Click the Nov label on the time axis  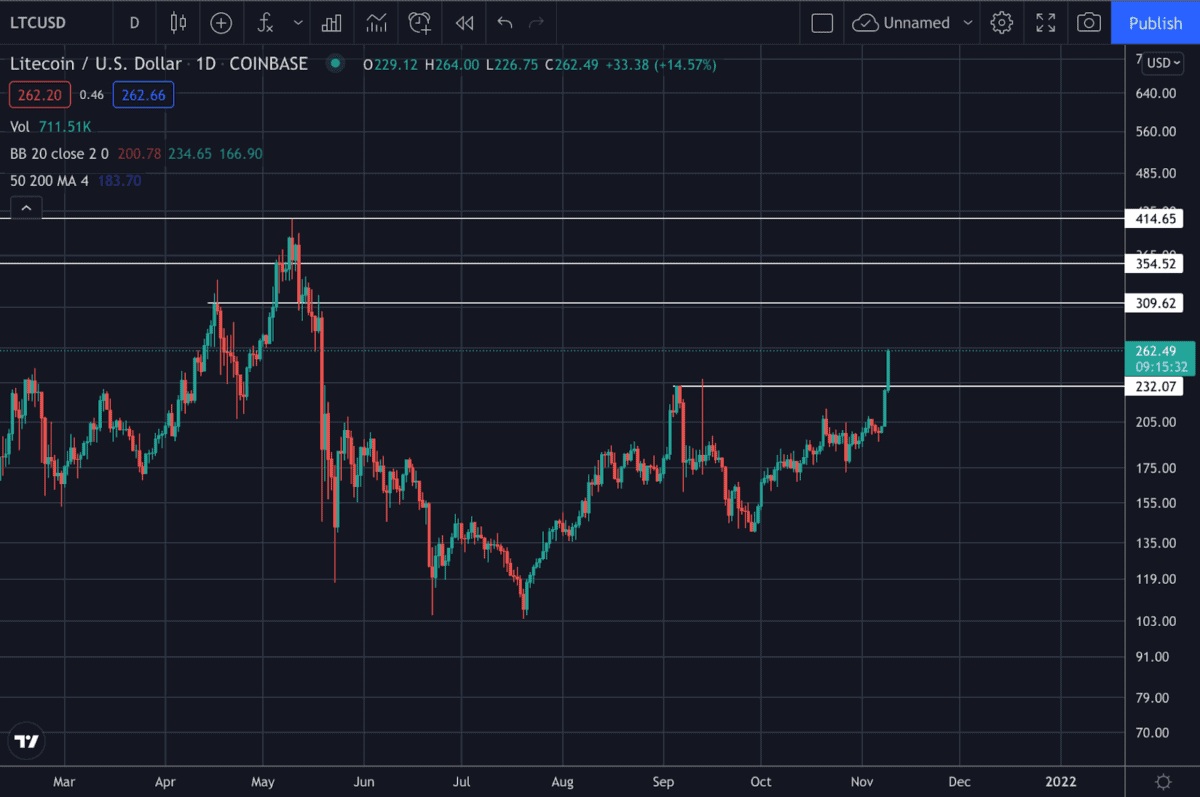click(861, 780)
